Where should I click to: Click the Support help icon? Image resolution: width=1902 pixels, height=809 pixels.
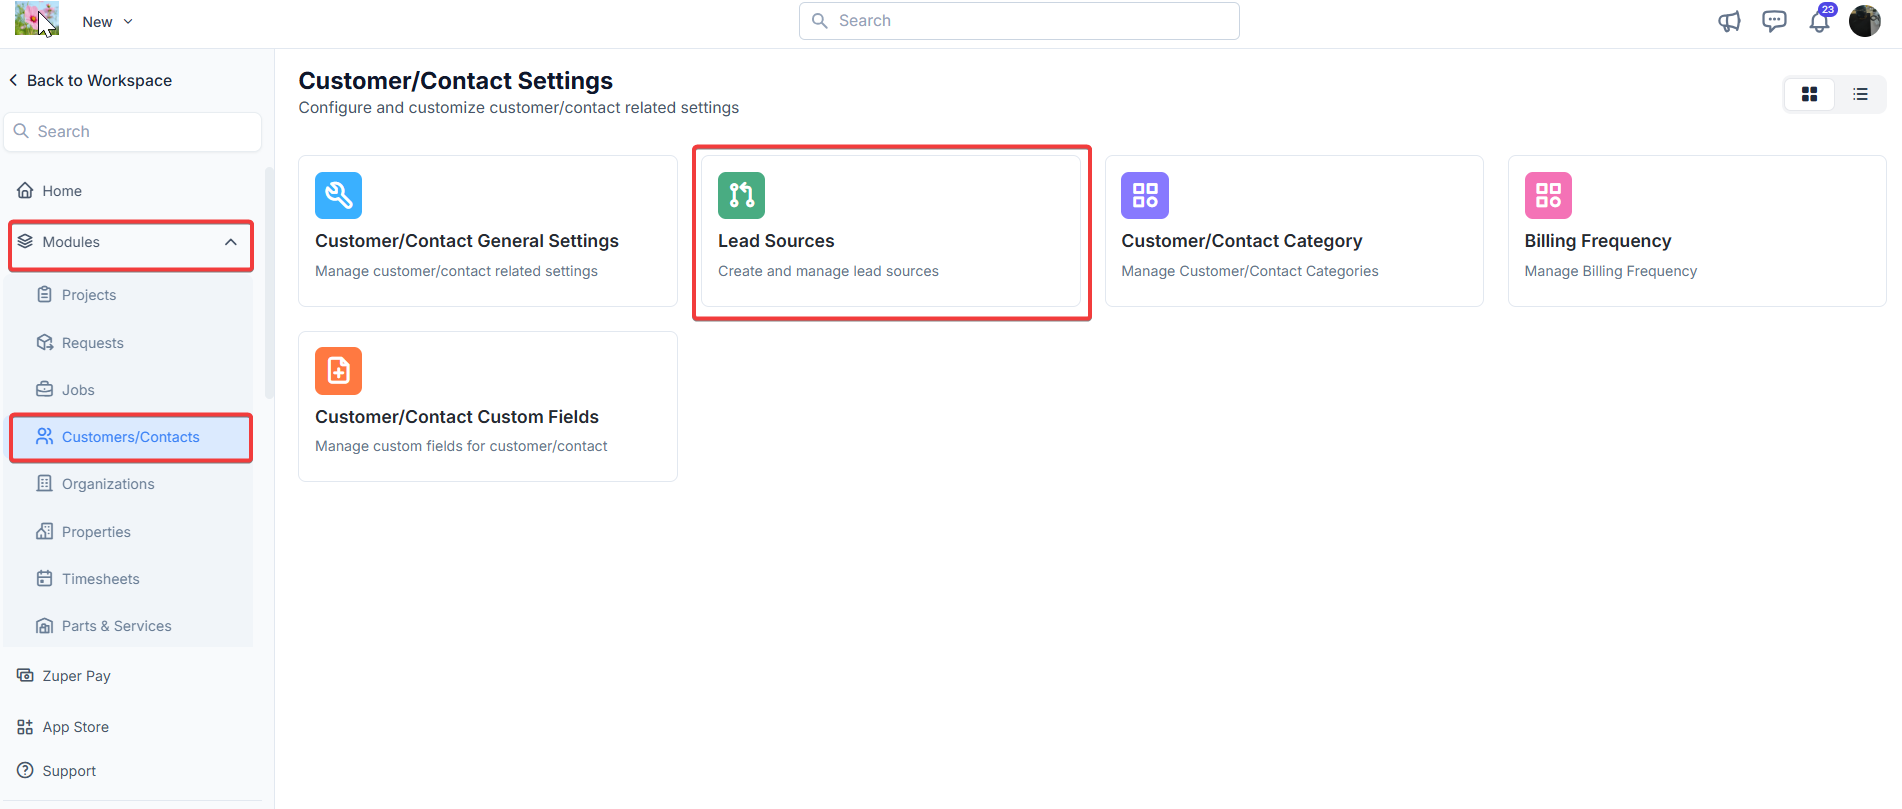tap(25, 770)
